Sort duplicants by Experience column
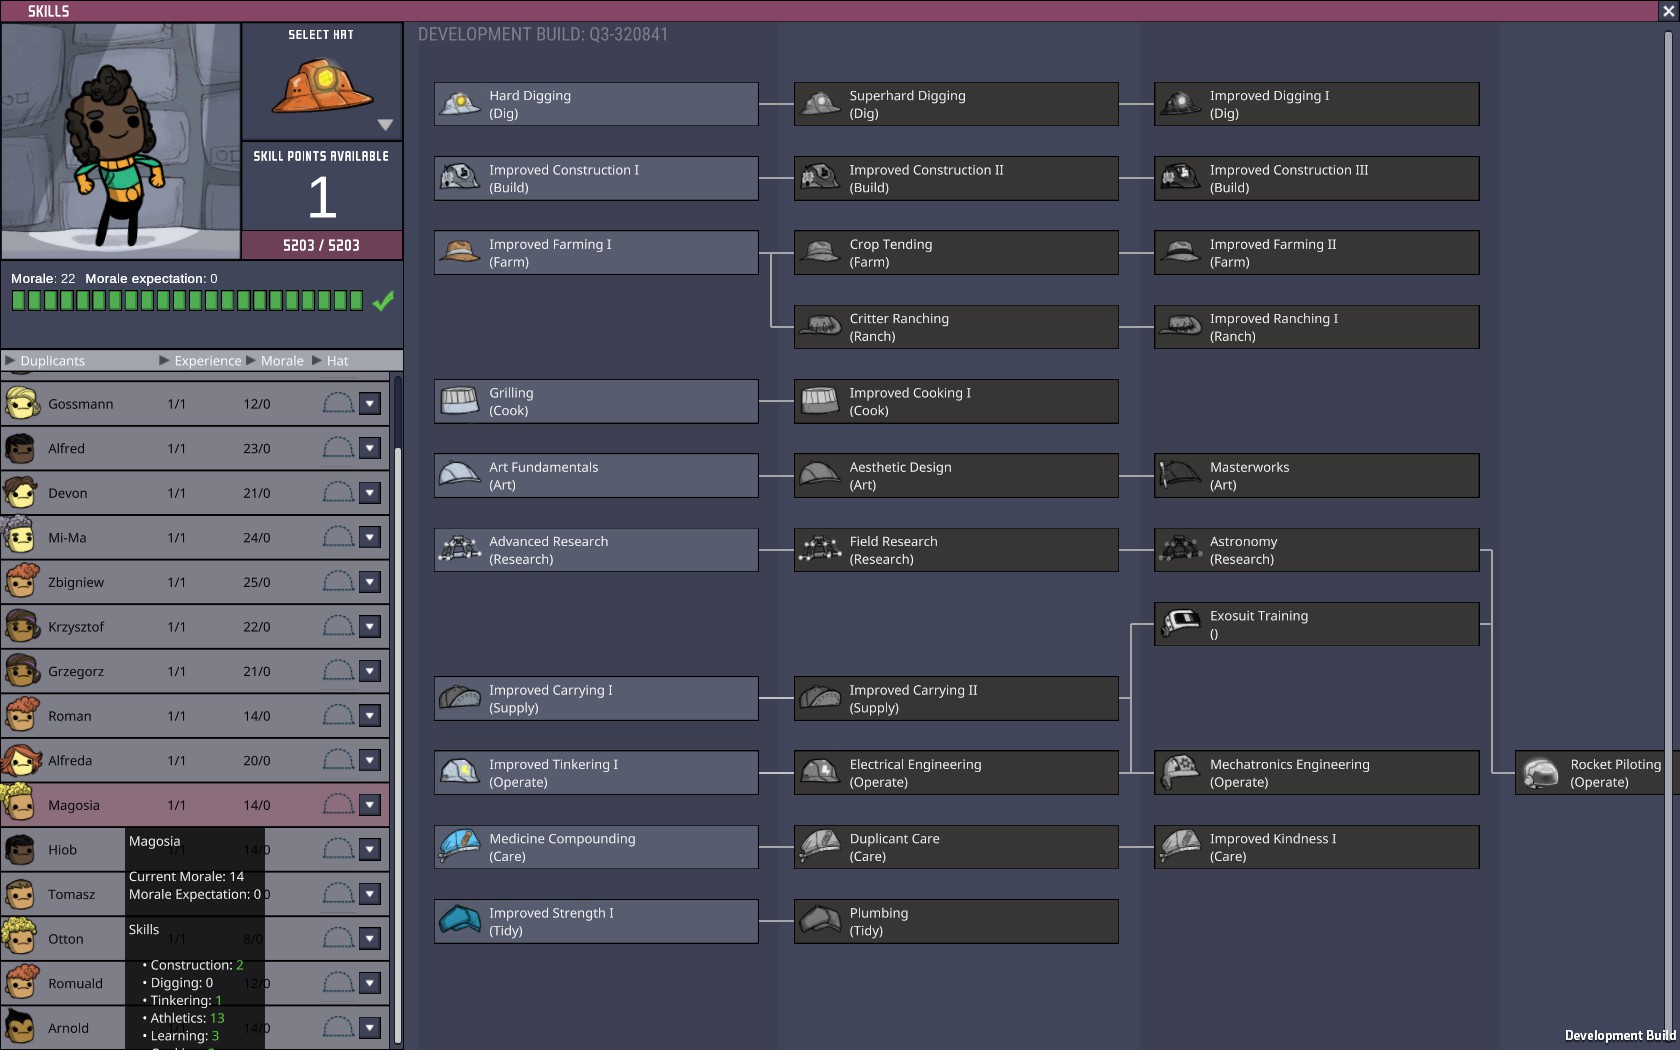The height and width of the screenshot is (1050, 1680). (x=207, y=361)
